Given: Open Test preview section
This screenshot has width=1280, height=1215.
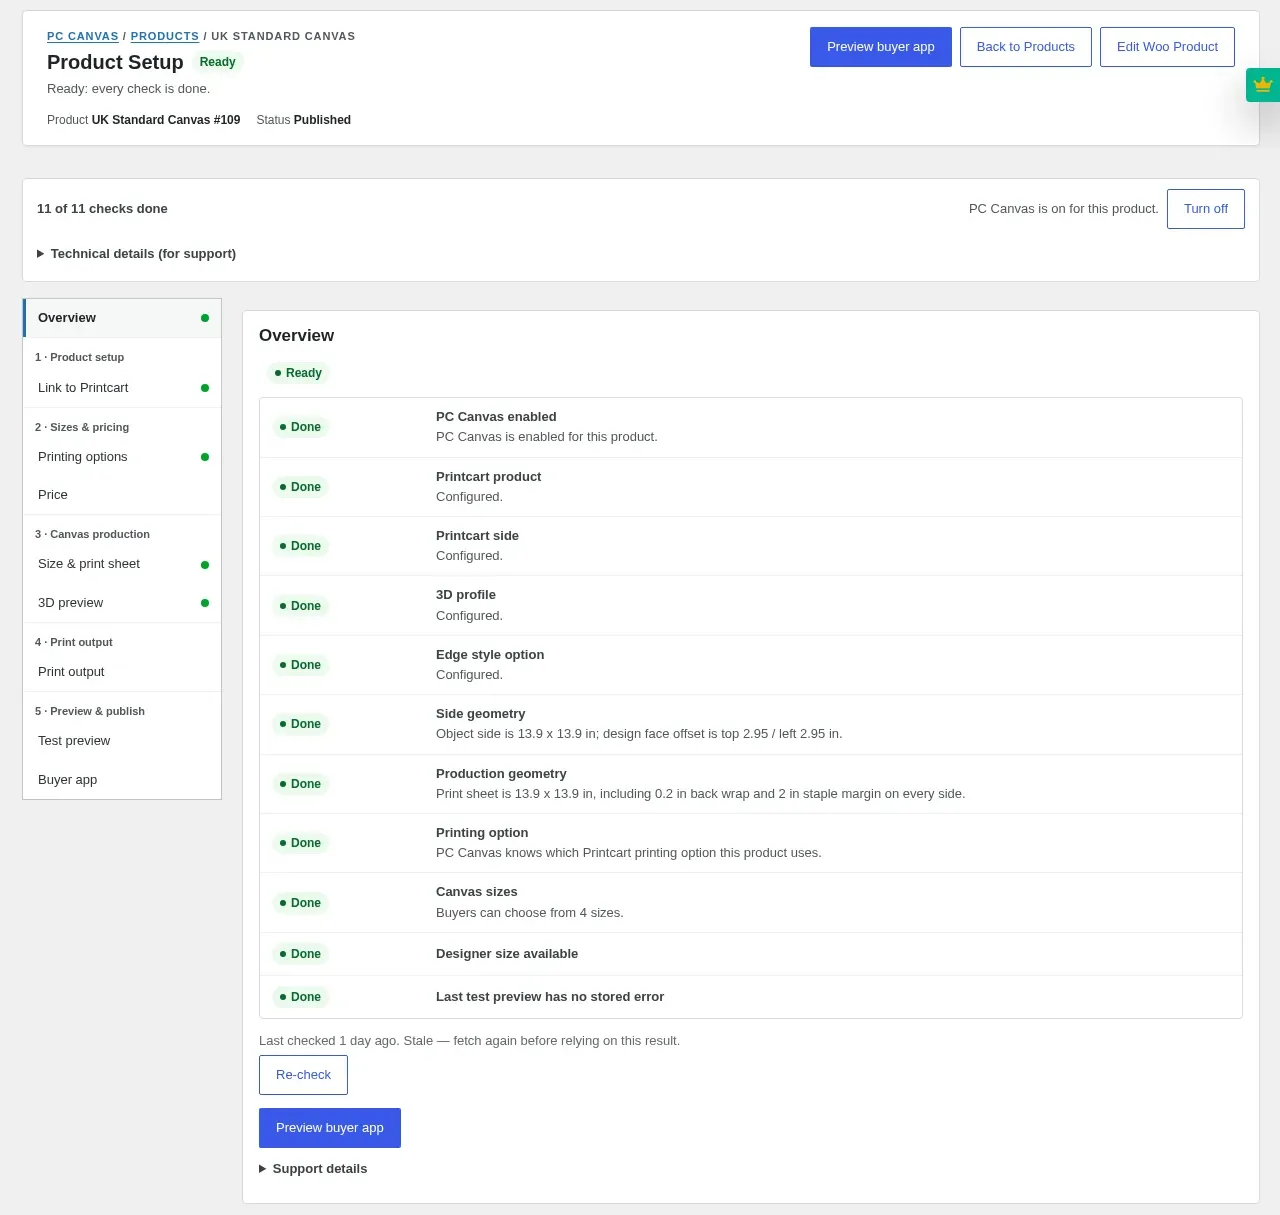Looking at the screenshot, I should (122, 741).
